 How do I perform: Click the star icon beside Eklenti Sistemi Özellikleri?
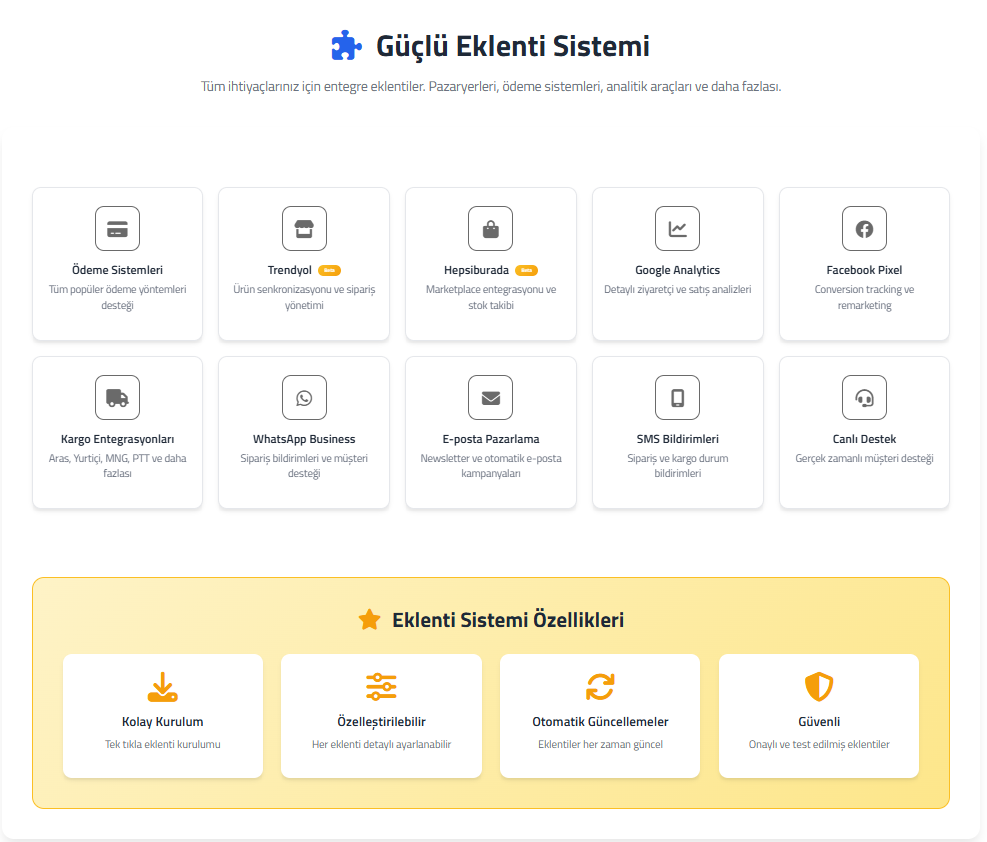pyautogui.click(x=370, y=620)
